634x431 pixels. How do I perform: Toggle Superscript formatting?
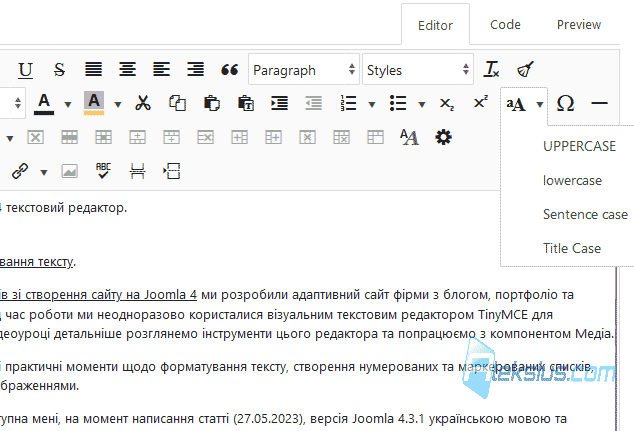pyautogui.click(x=481, y=102)
